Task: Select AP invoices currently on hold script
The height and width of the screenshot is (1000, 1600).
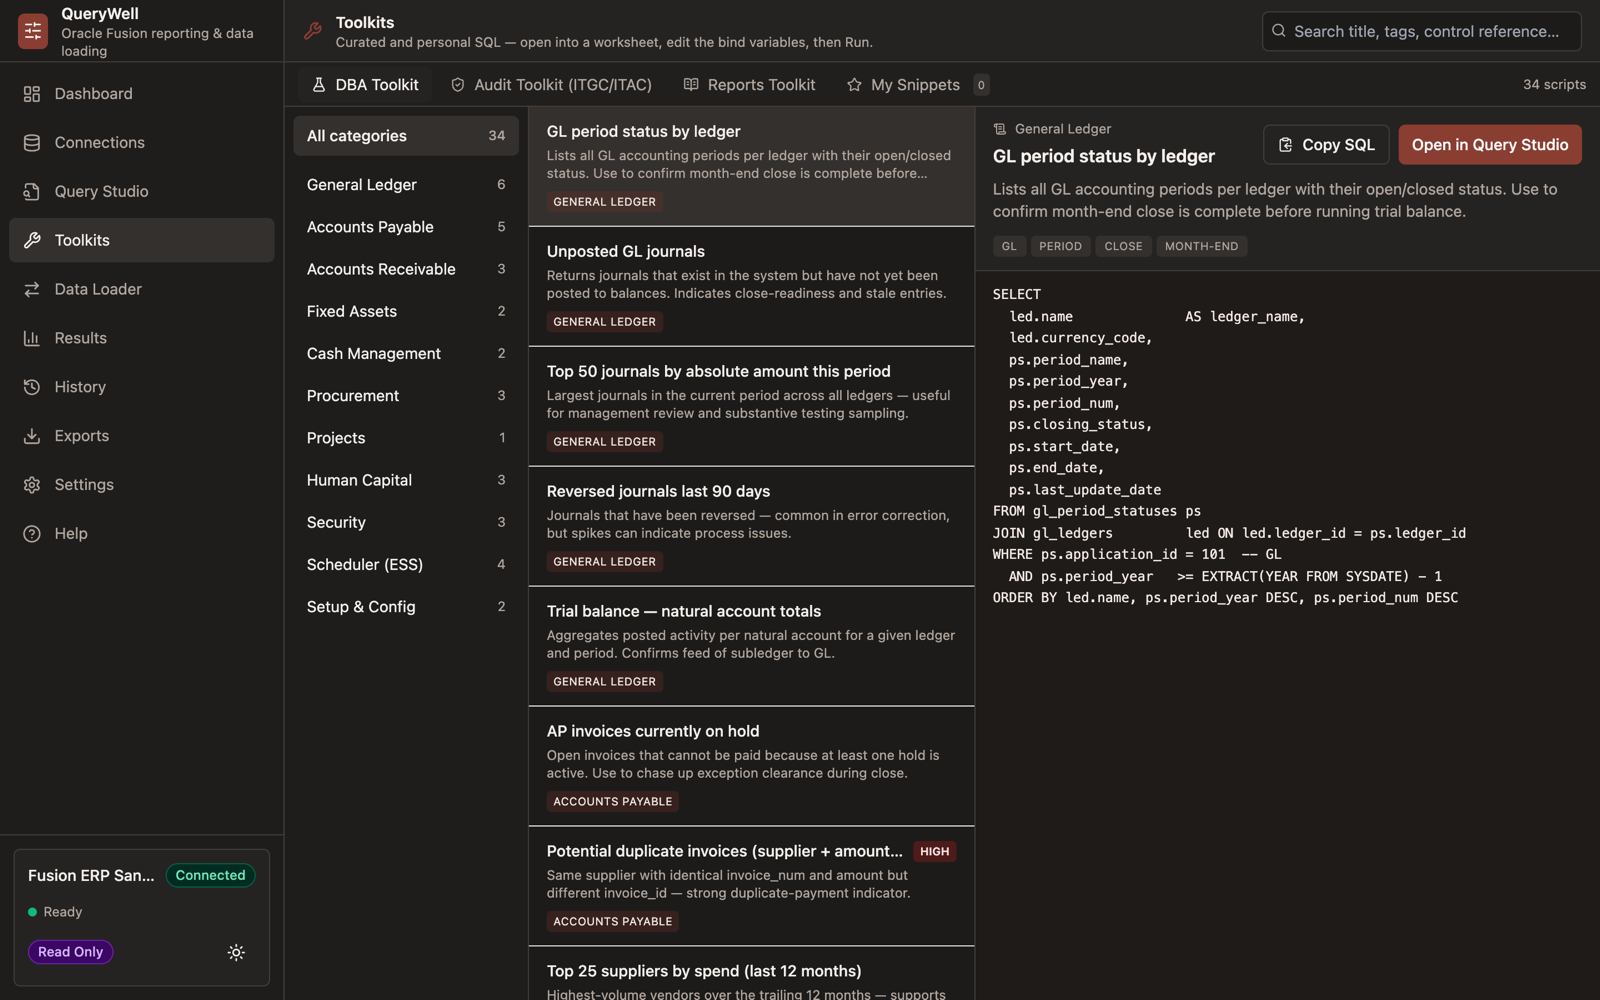Action: tap(751, 766)
